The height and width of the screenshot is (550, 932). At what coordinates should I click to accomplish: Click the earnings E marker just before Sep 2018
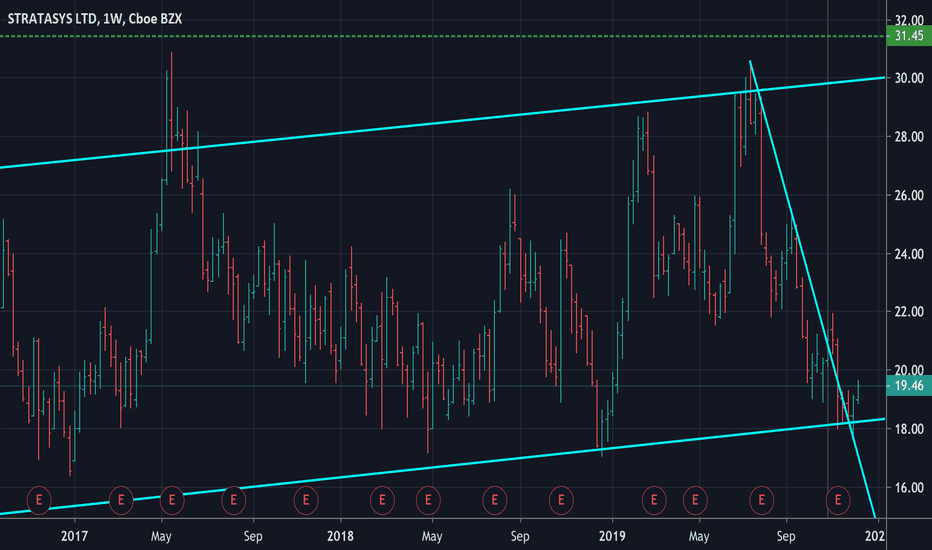click(x=495, y=500)
